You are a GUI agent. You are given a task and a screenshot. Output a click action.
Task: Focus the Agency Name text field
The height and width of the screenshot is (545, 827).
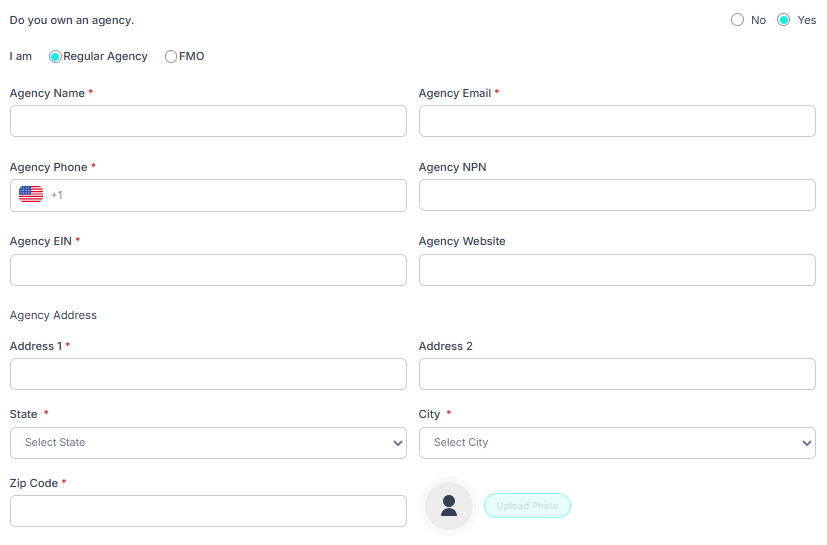208,121
